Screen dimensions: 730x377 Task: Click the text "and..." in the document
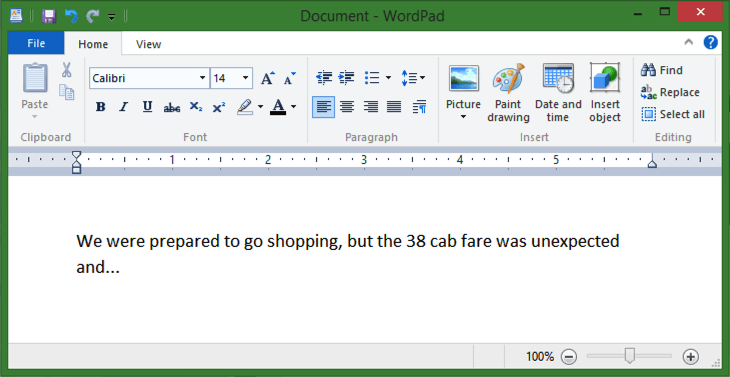[98, 268]
